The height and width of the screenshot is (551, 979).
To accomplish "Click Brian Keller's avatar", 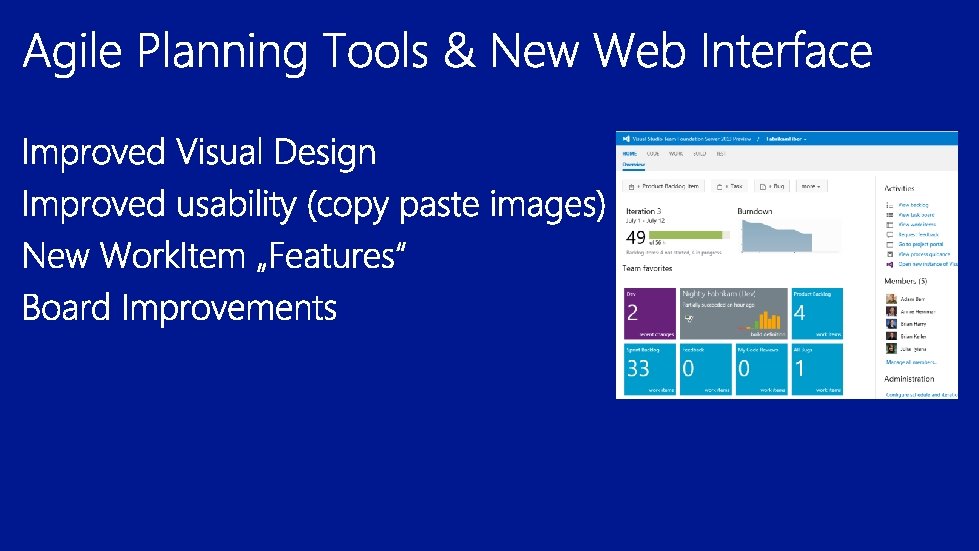I will 891,336.
